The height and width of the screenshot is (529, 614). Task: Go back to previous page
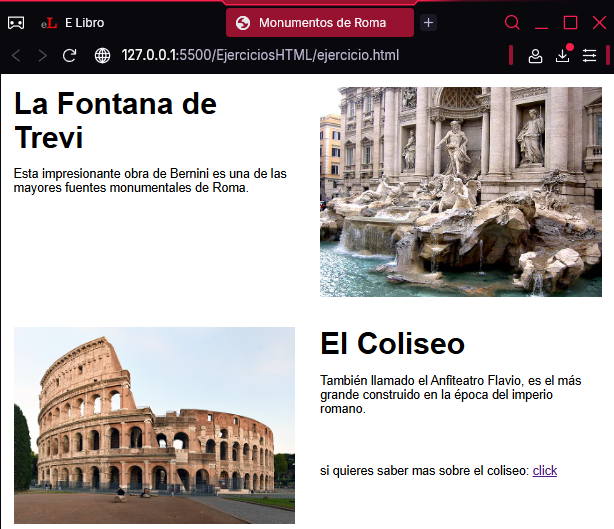16,56
